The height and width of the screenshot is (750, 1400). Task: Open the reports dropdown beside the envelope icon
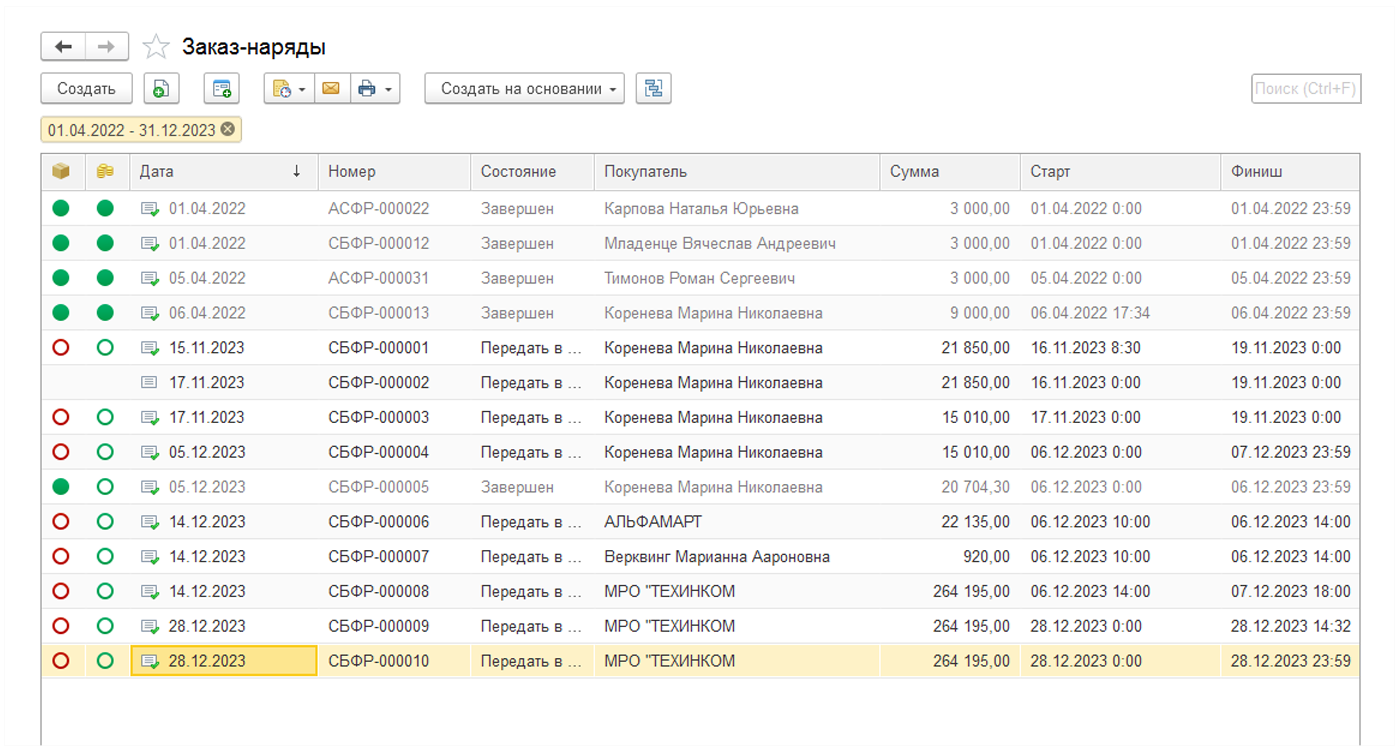pyautogui.click(x=289, y=89)
